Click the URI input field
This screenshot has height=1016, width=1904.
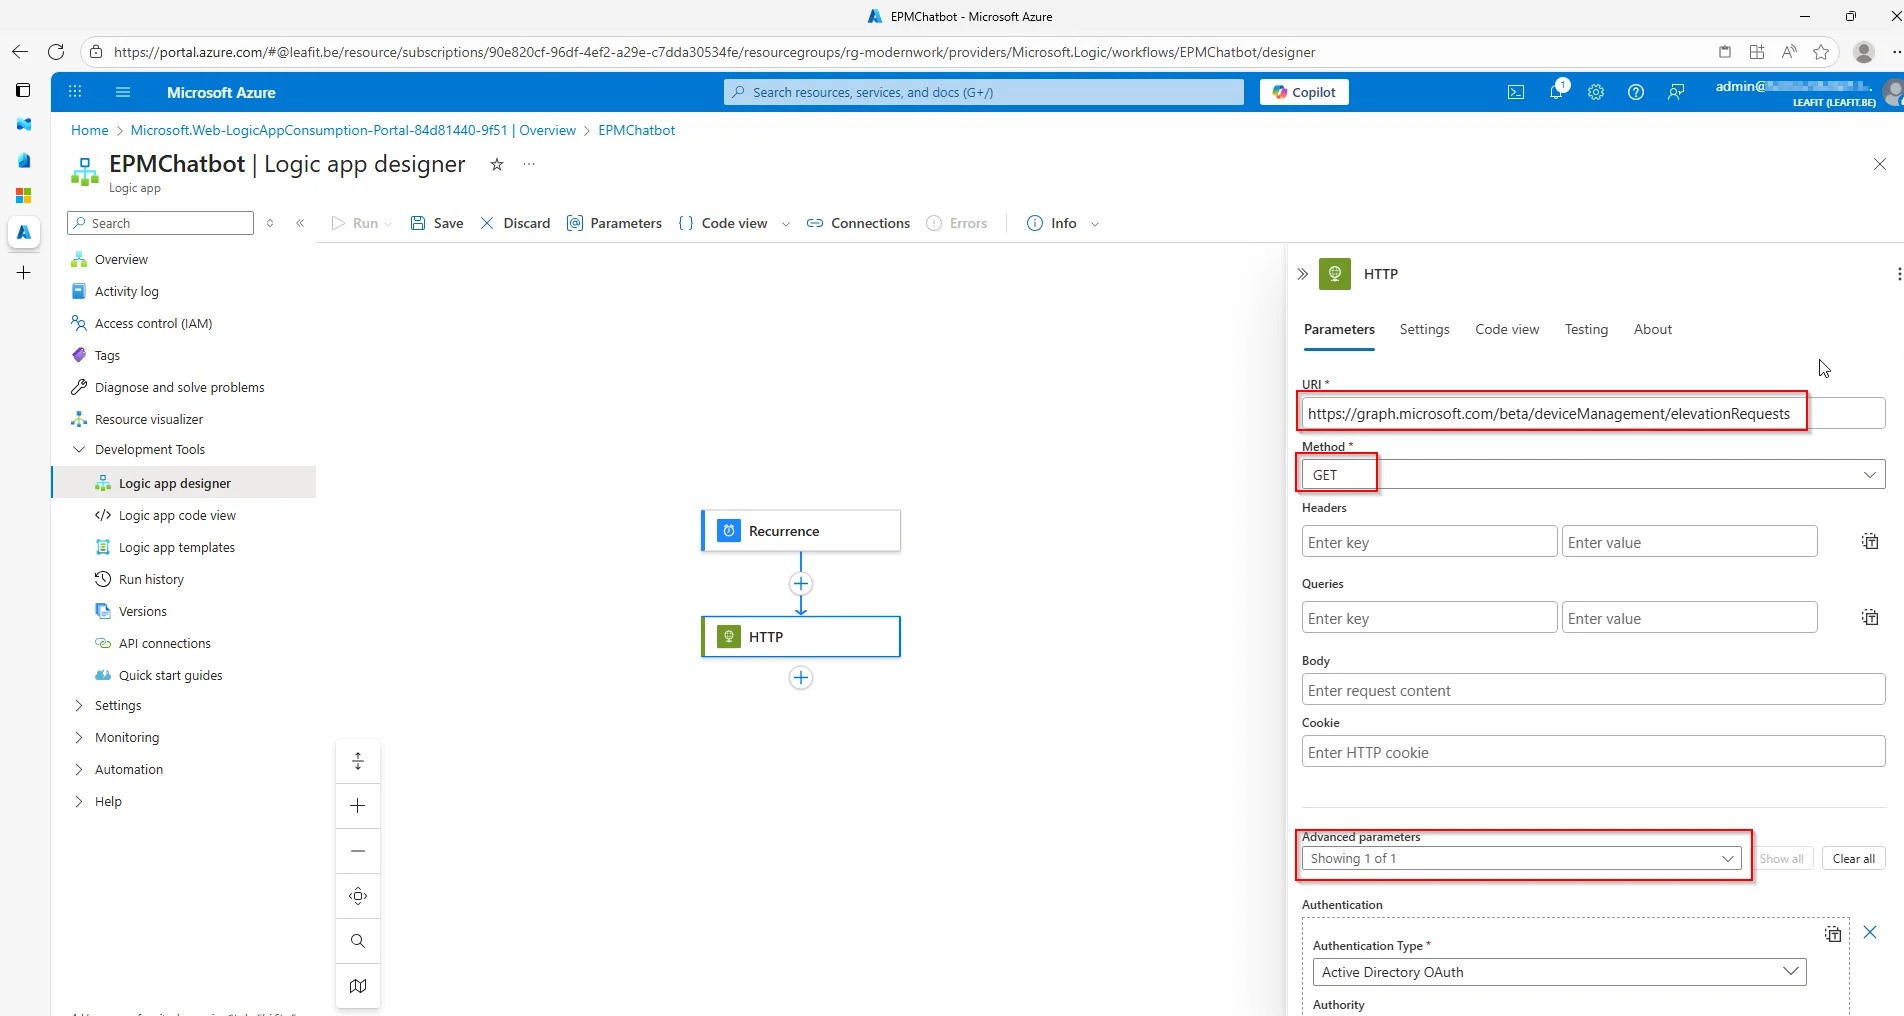click(x=1593, y=413)
